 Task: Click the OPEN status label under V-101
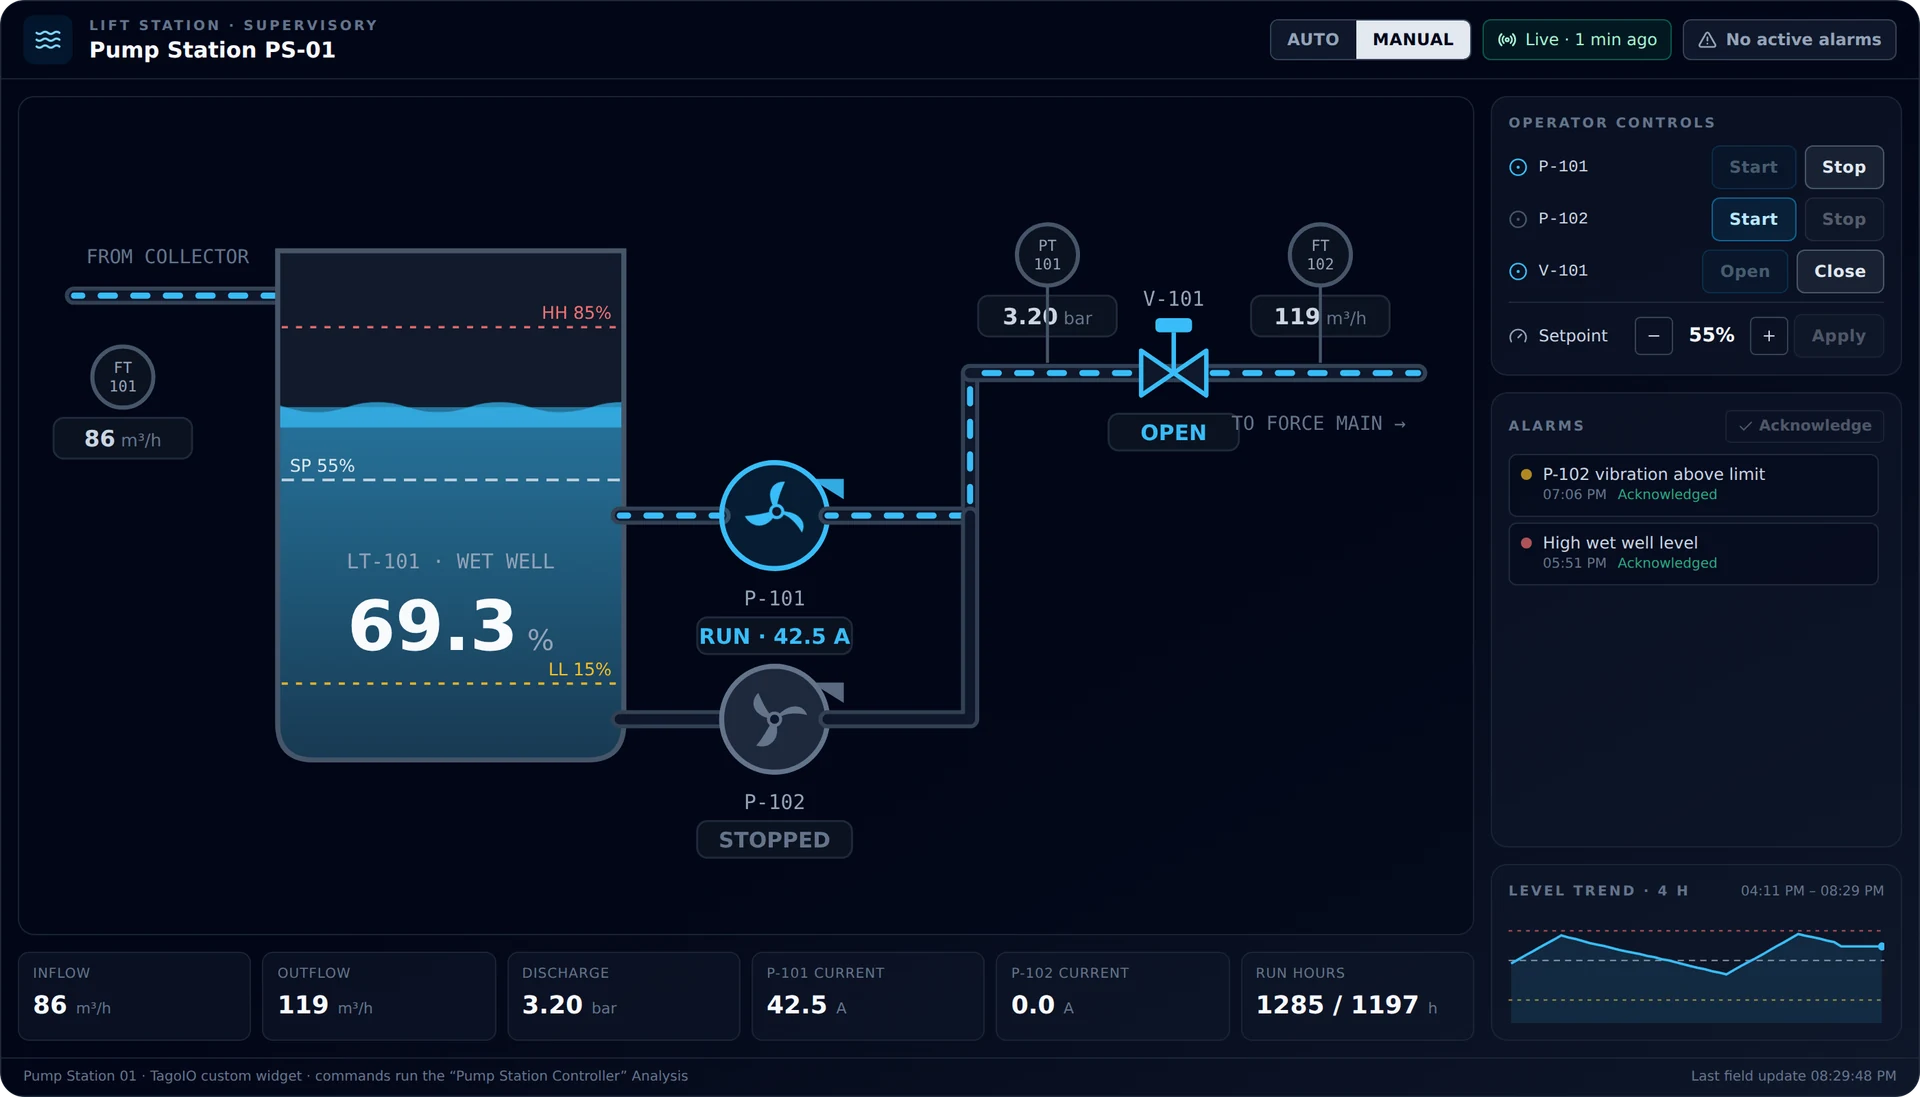[x=1173, y=433]
